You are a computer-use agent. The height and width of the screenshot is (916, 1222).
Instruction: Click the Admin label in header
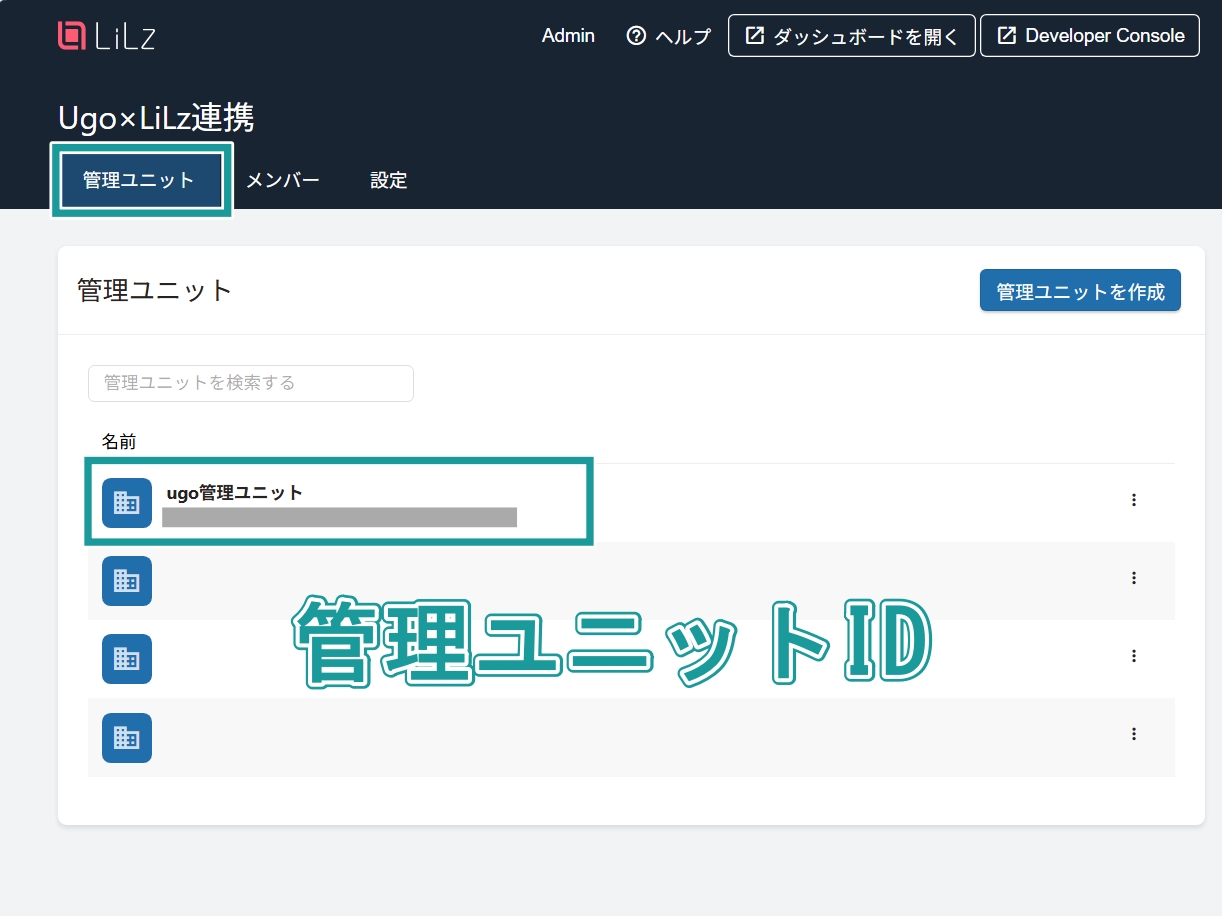(x=568, y=36)
